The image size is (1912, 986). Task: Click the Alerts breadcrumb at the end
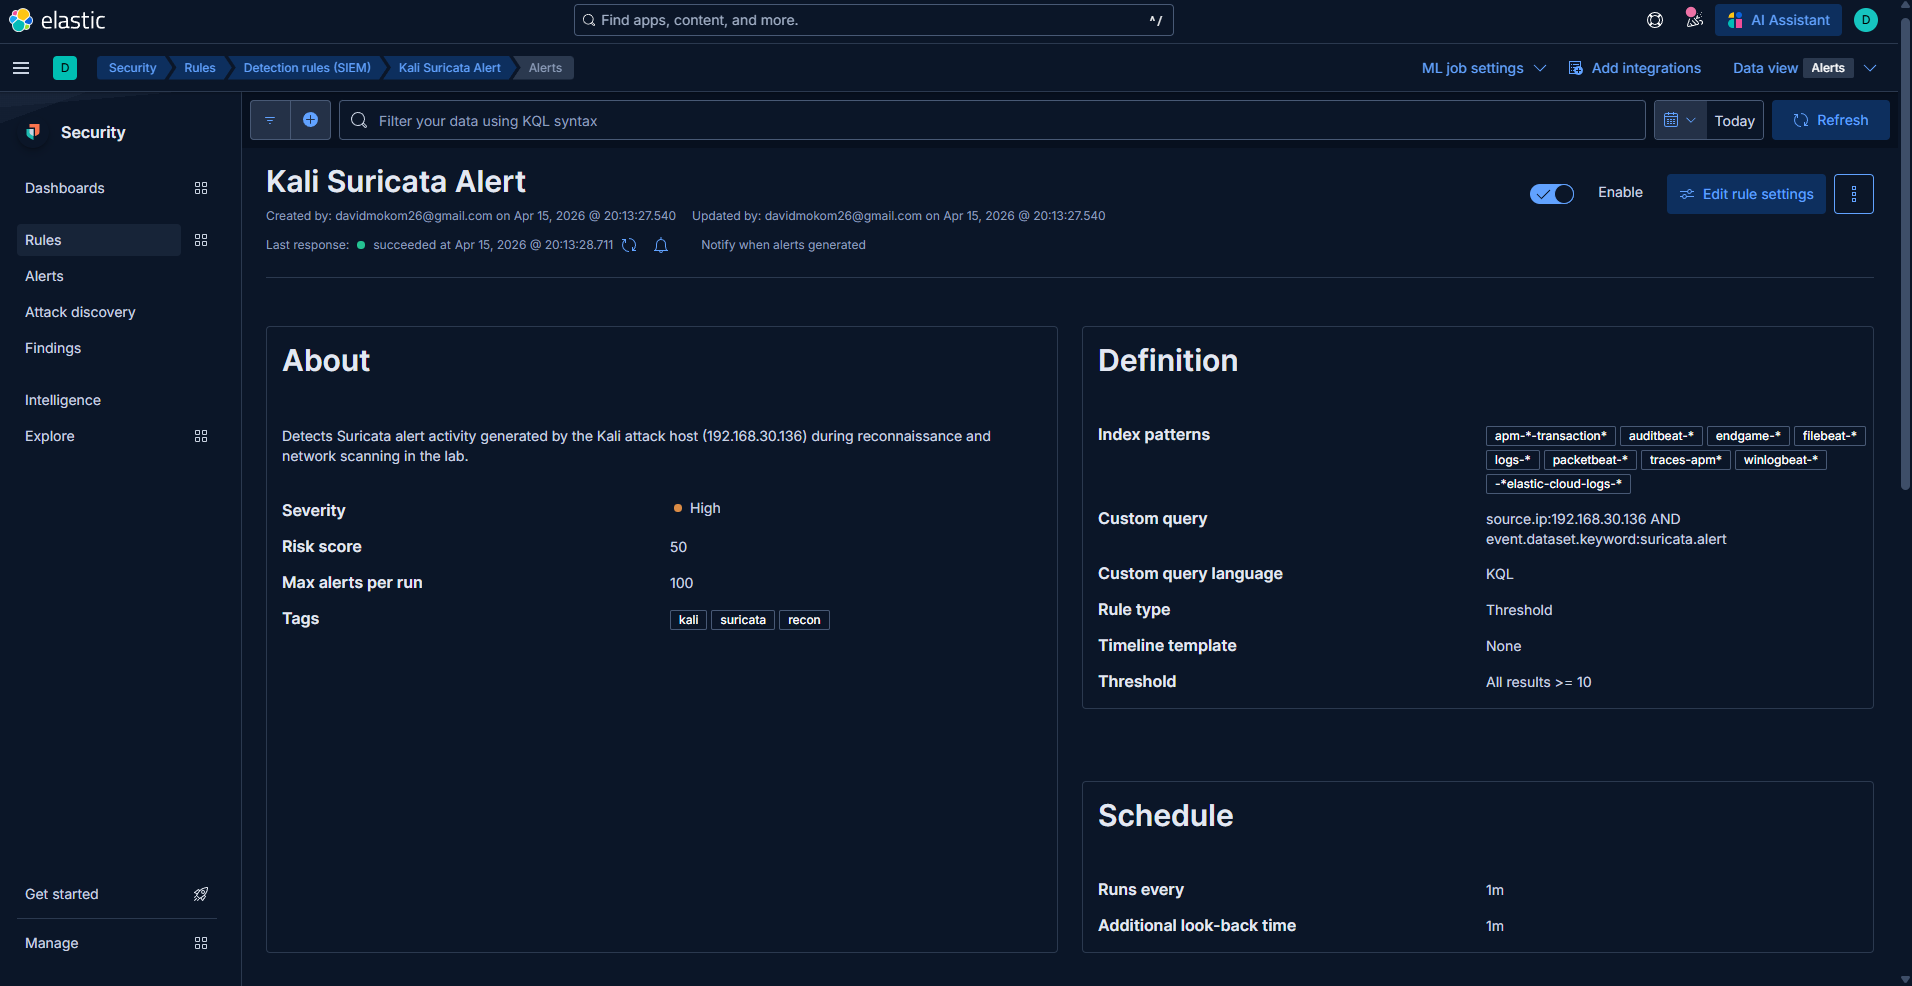tap(545, 68)
